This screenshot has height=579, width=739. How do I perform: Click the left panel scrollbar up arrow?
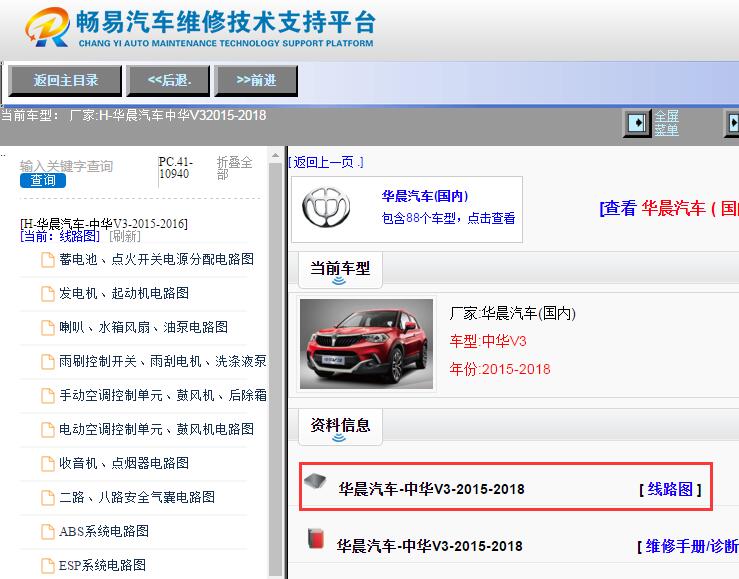point(276,155)
